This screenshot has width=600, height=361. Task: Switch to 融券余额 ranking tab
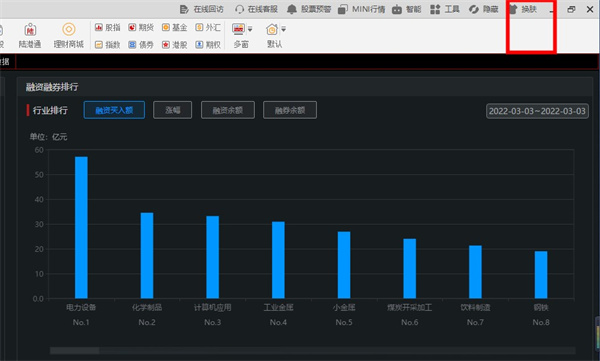[x=290, y=110]
